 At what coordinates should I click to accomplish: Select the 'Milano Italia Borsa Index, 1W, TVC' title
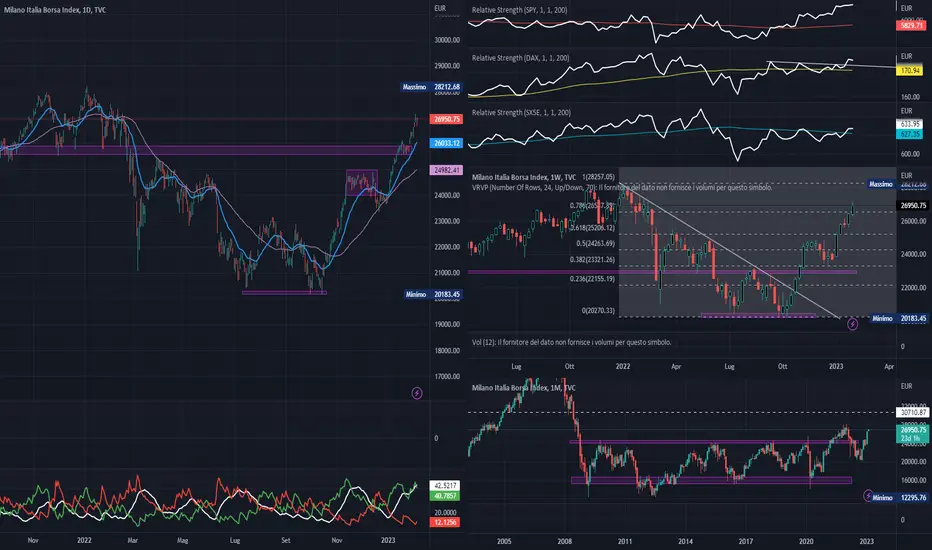524,177
